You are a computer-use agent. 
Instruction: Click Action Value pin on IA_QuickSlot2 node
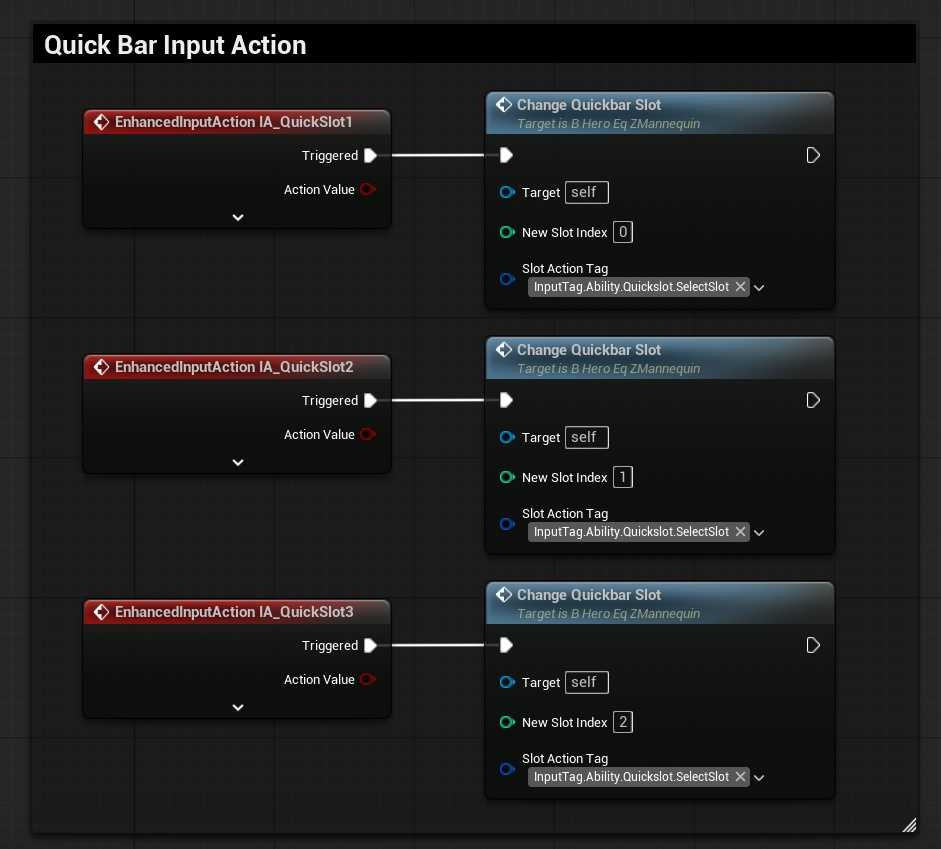pos(368,435)
